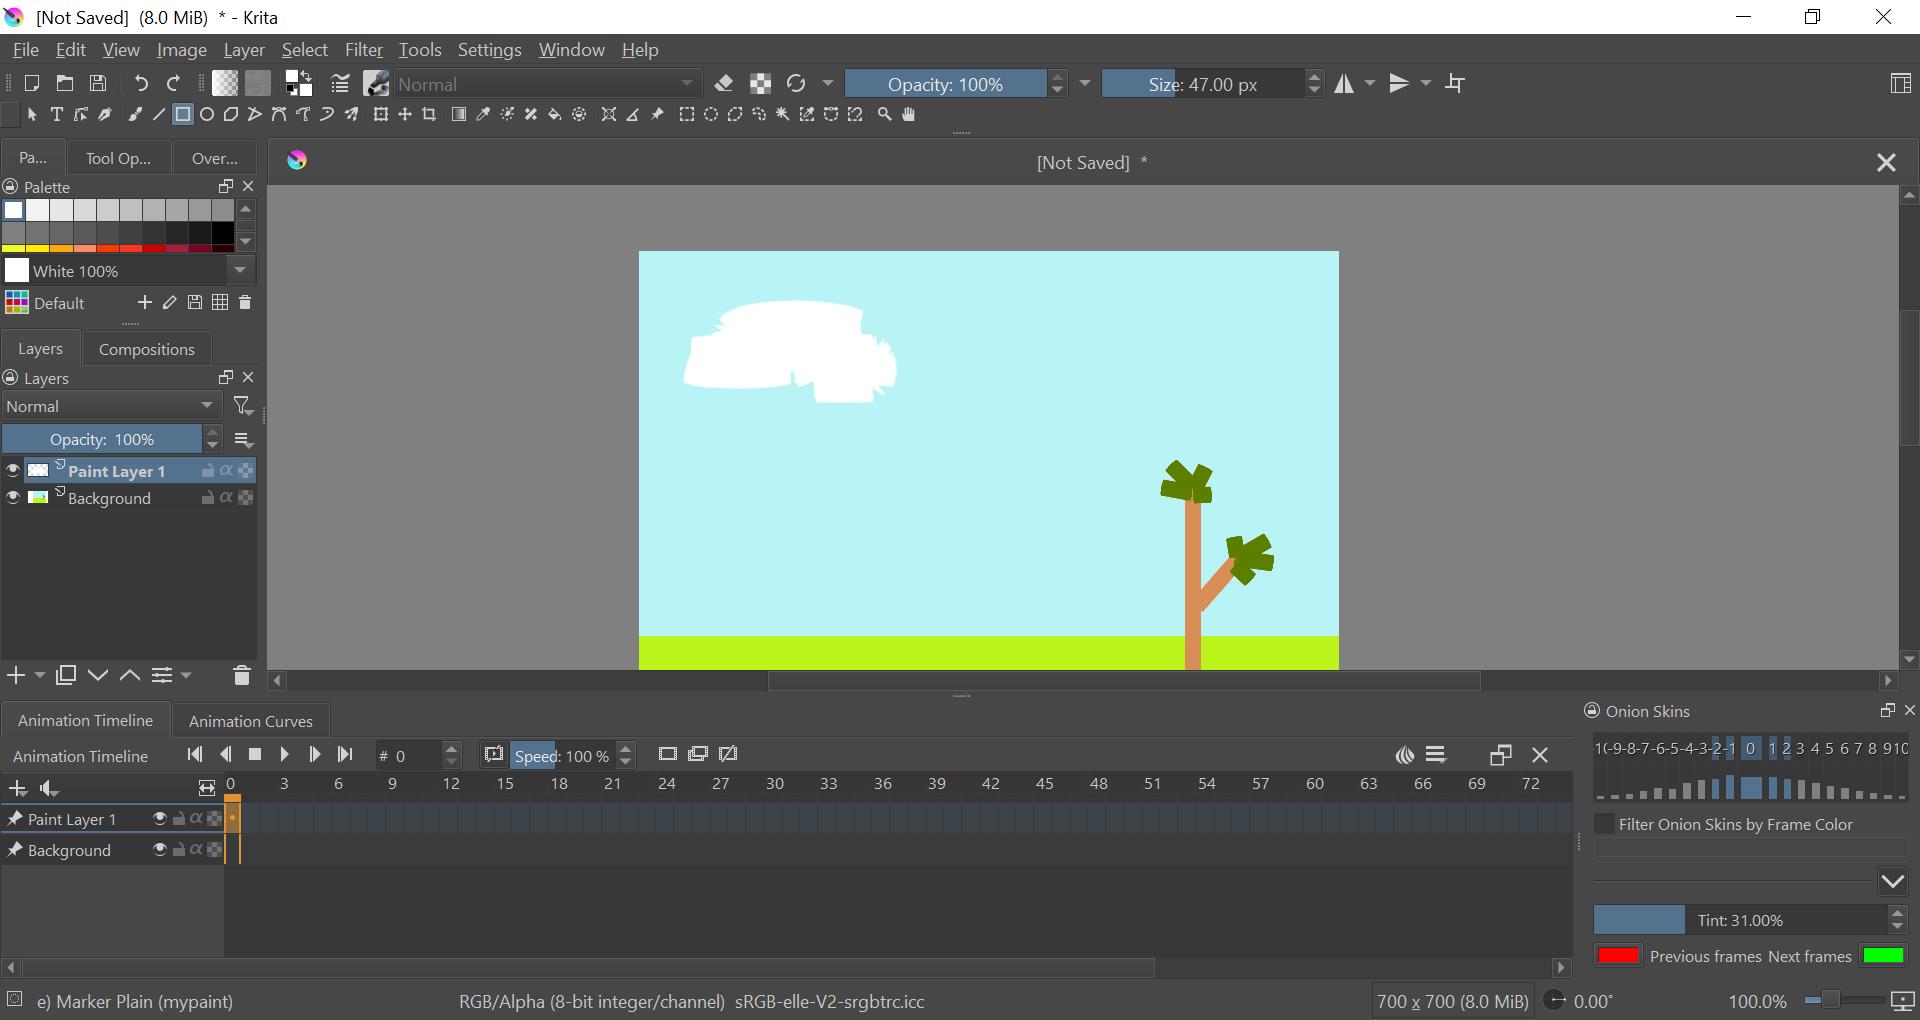This screenshot has height=1020, width=1920.
Task: Set the previous frames onion skin color
Action: click(x=1620, y=955)
